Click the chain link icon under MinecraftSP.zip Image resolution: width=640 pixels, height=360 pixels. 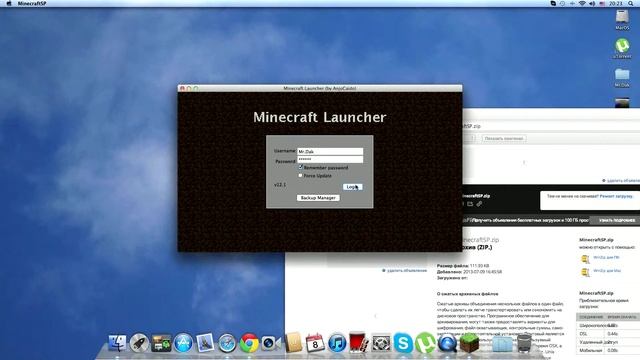pos(479,204)
